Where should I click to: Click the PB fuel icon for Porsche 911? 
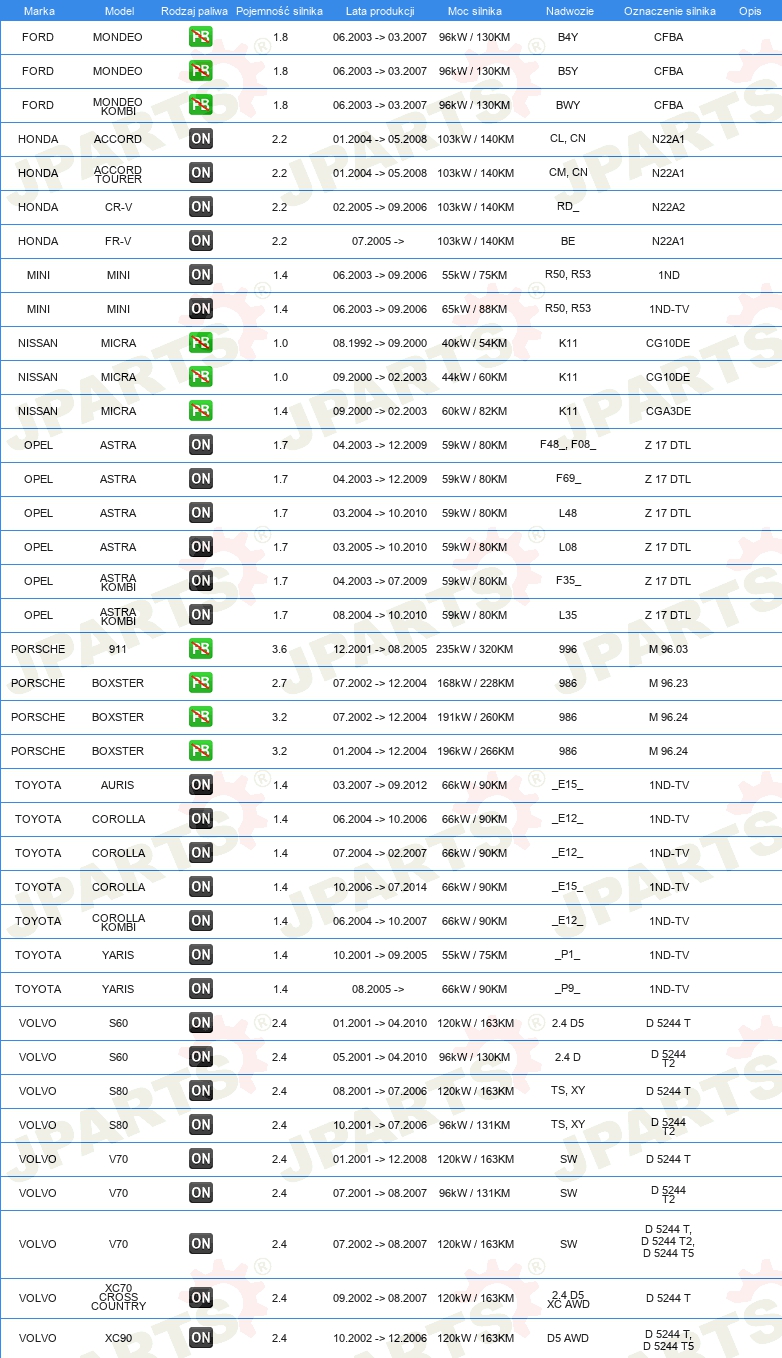(x=201, y=649)
